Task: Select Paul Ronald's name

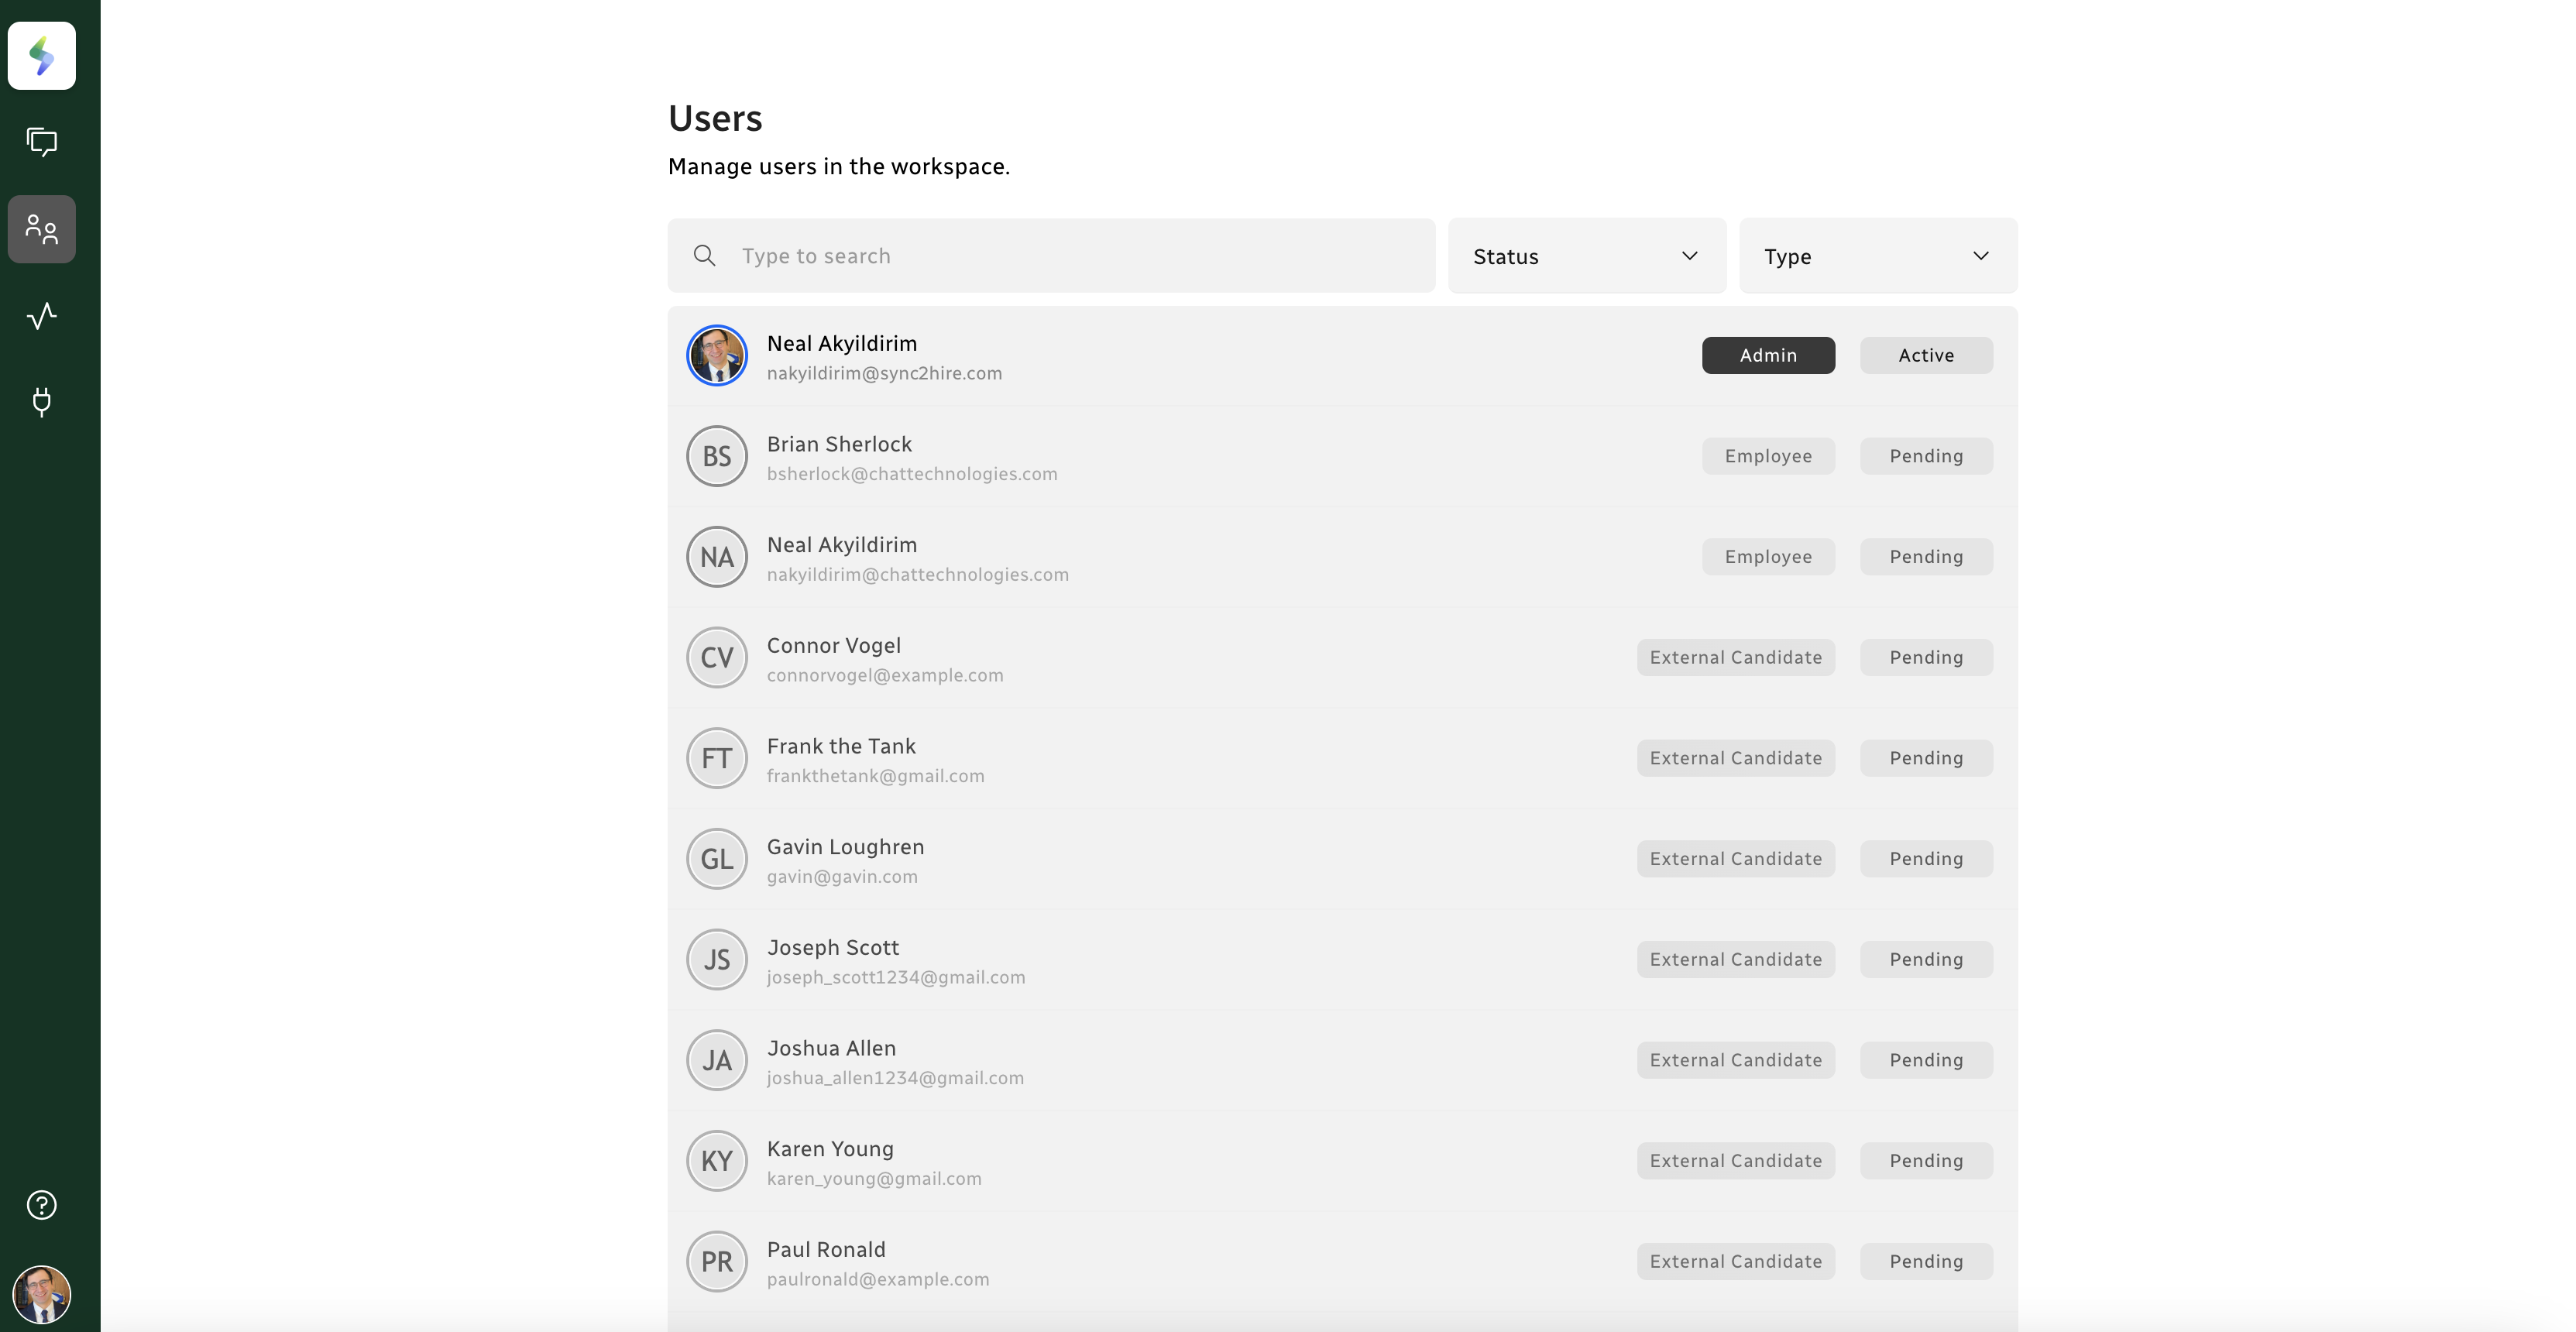Action: tap(826, 1250)
